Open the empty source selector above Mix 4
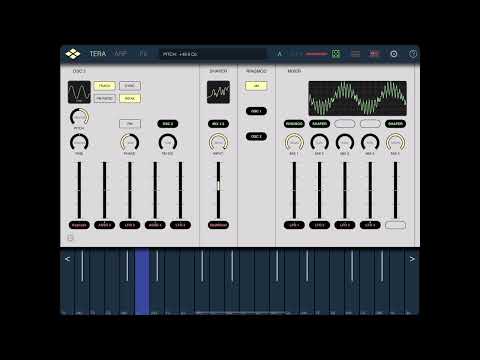The width and height of the screenshot is (480, 360). 370,124
